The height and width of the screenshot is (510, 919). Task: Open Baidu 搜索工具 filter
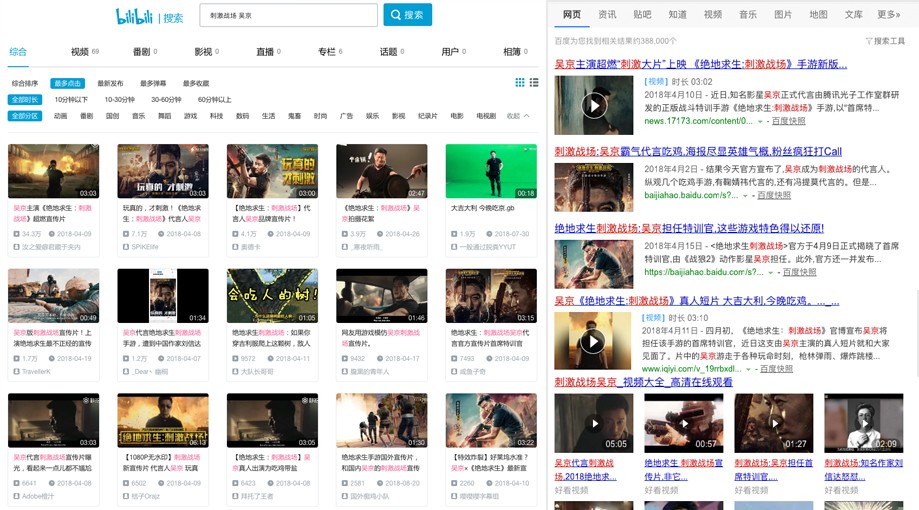click(886, 41)
